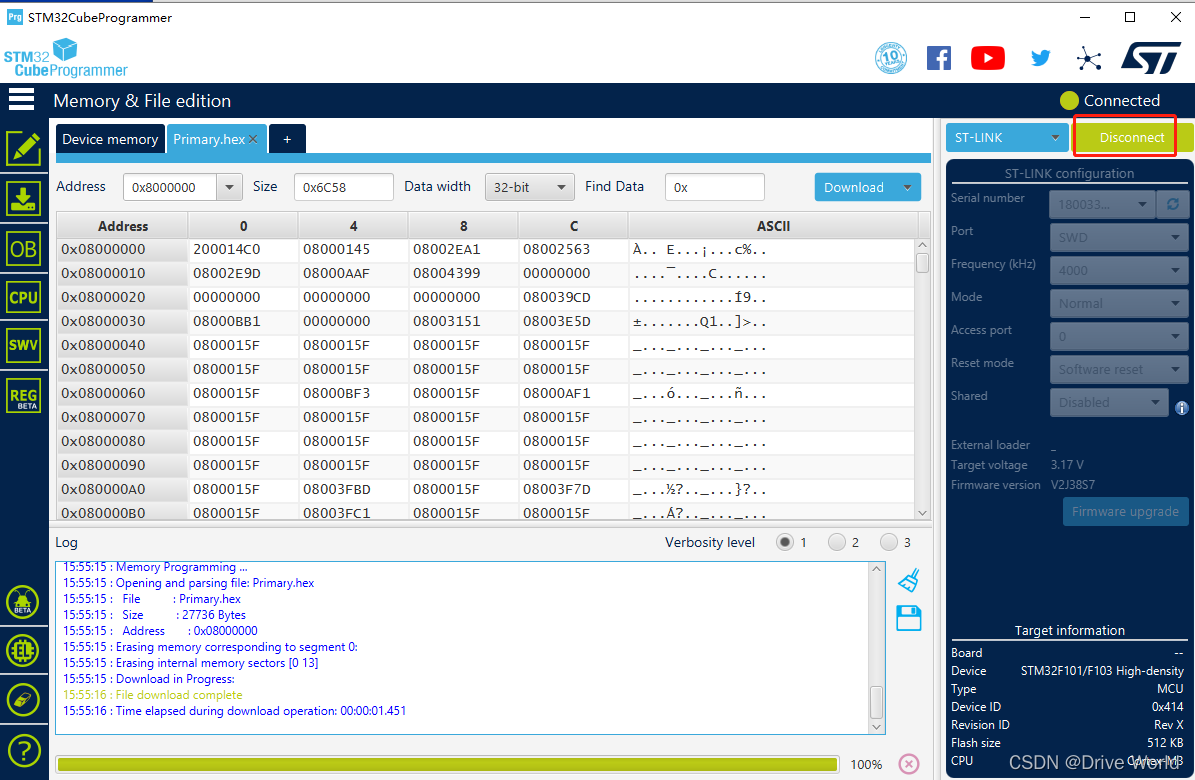
Task: Open the Frequency 4000 dropdown
Action: tap(1118, 270)
